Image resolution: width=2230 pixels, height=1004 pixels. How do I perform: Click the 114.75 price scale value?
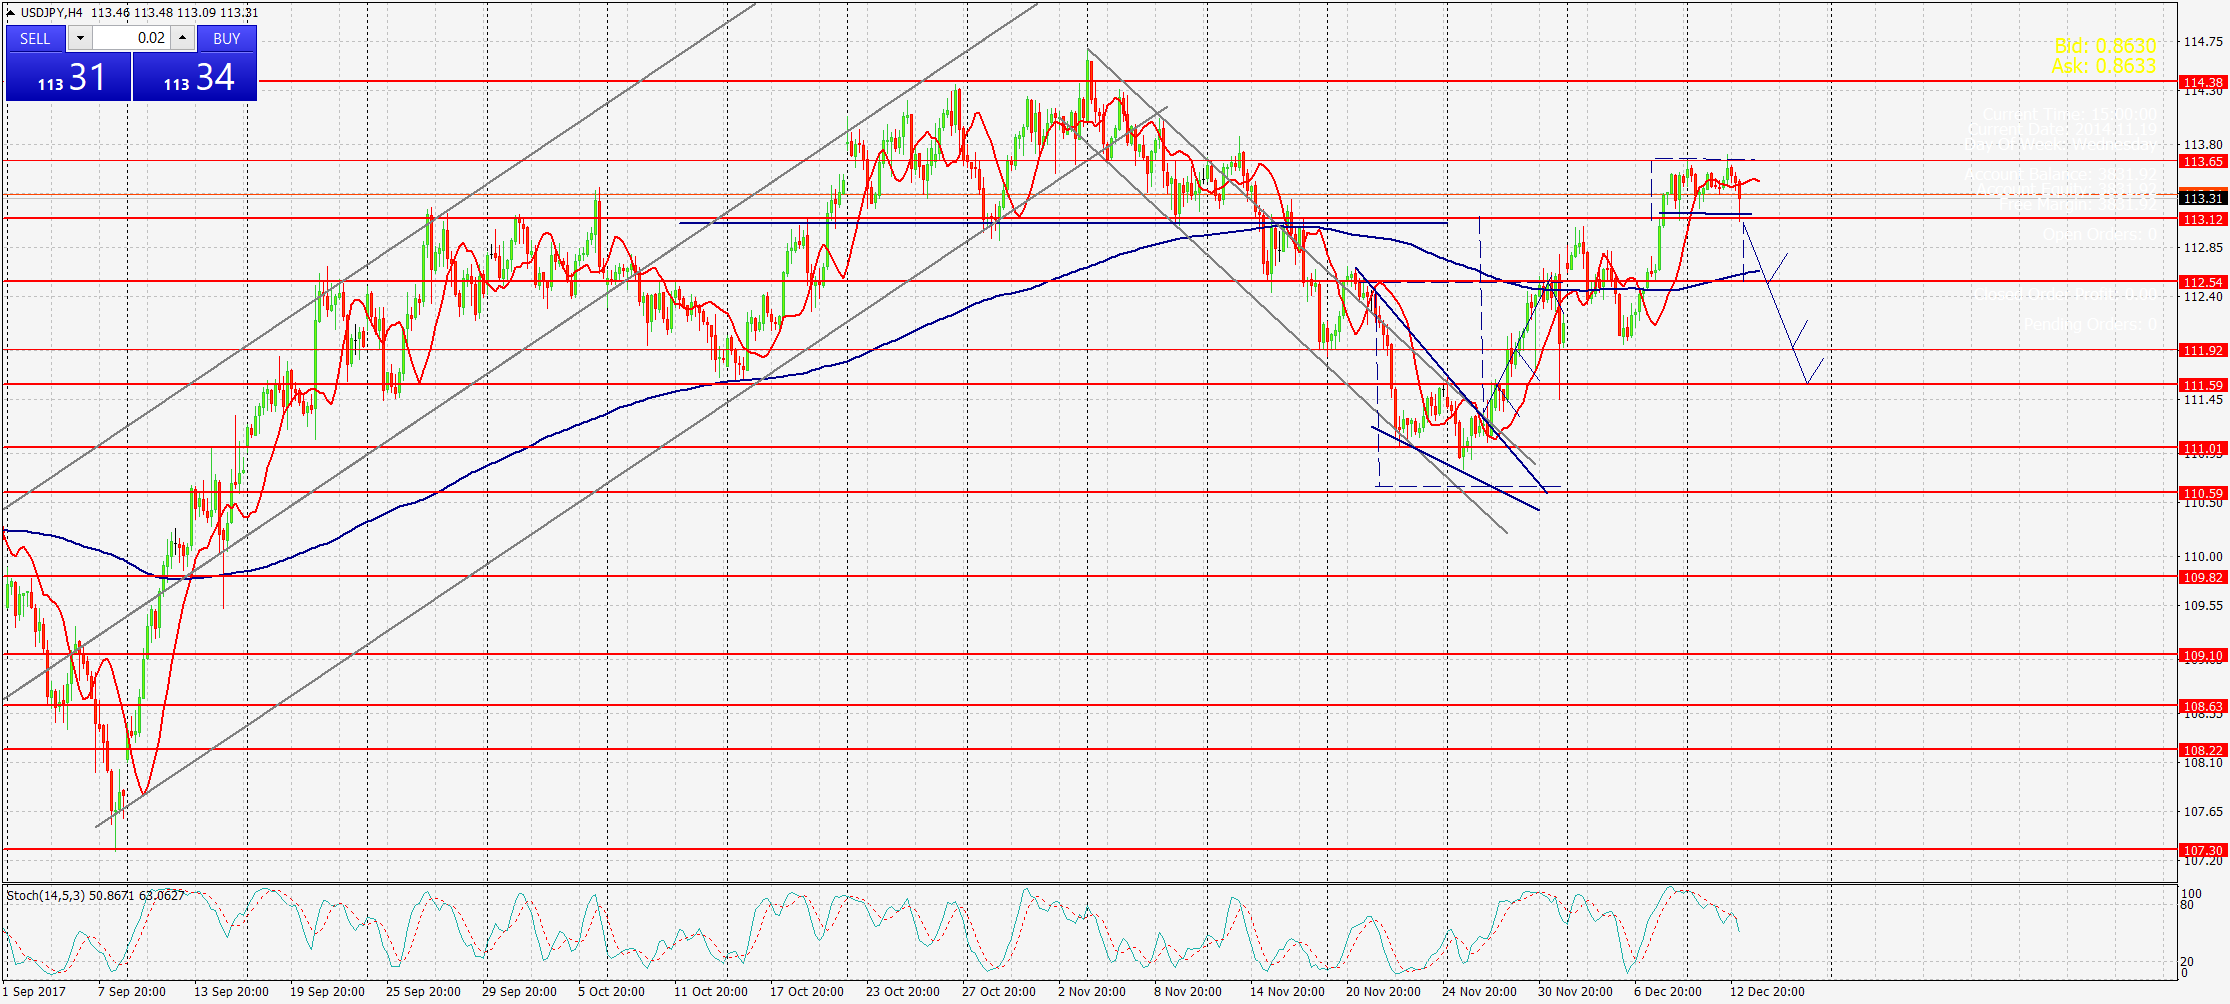pos(2203,42)
